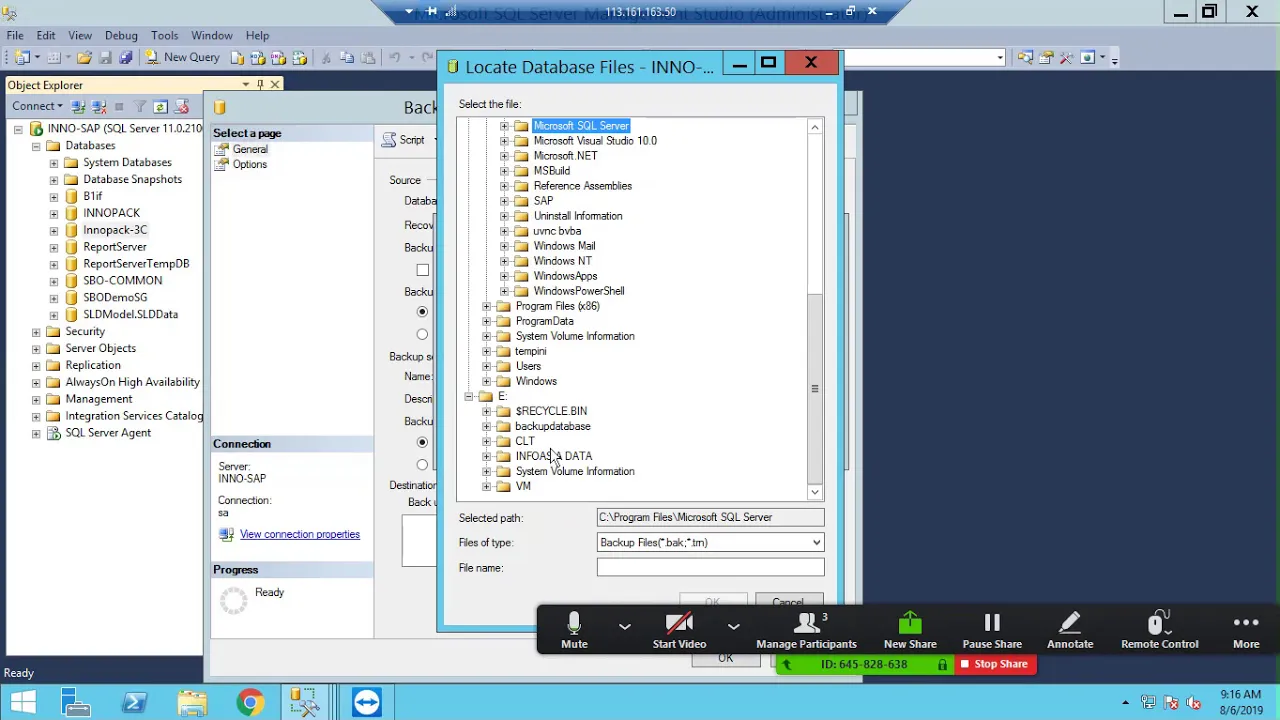Select the Microsoft SQL Server folder
This screenshot has height=720, width=1280.
click(581, 126)
